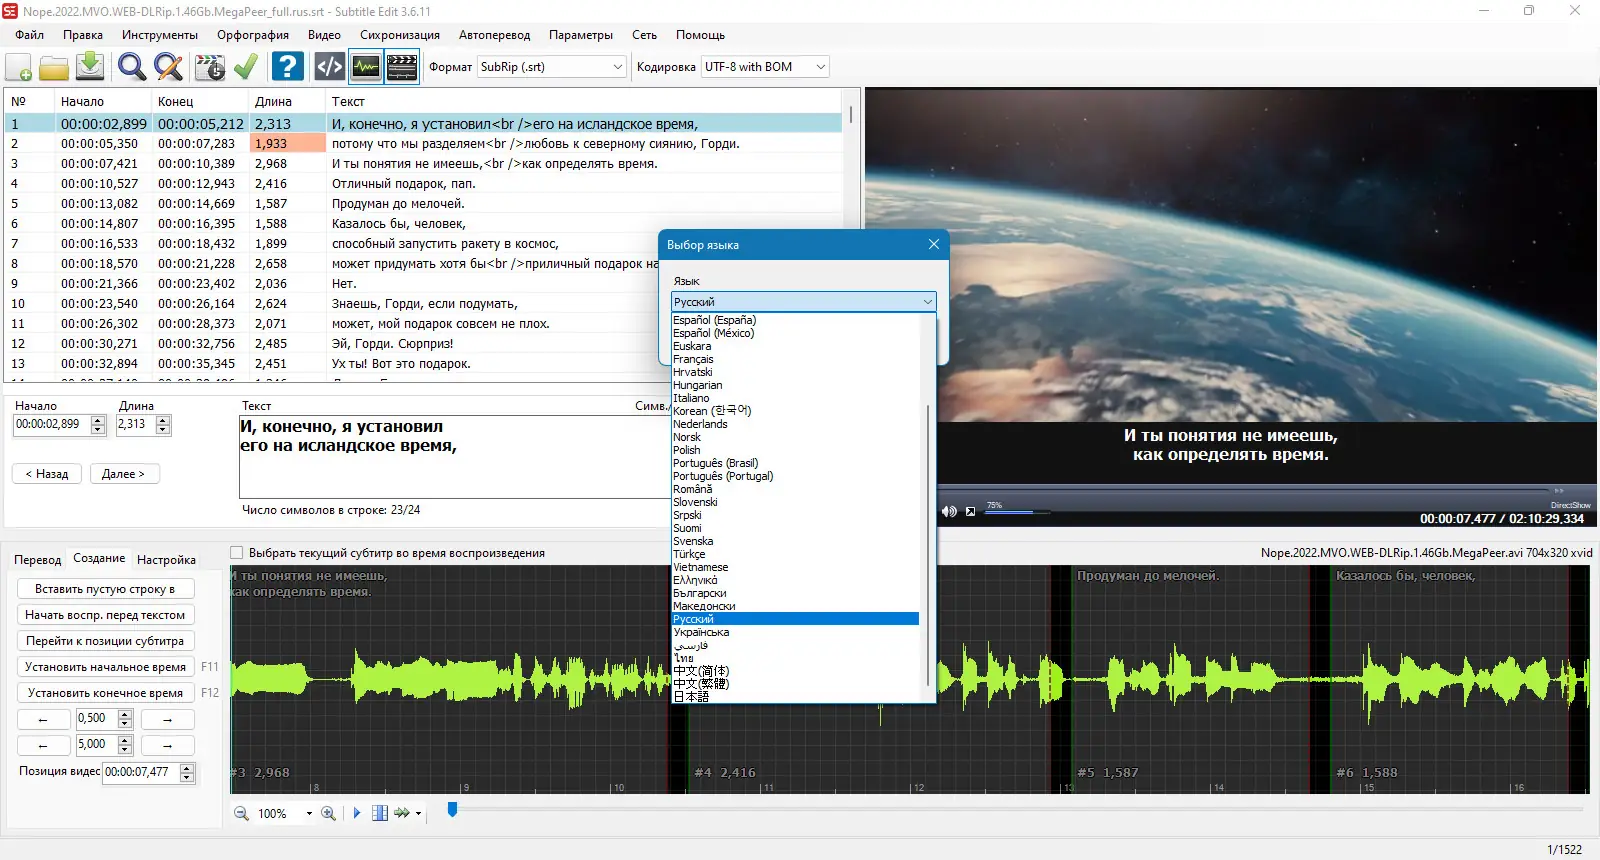
Task: Toggle video fullscreen icon in player
Action: [970, 511]
